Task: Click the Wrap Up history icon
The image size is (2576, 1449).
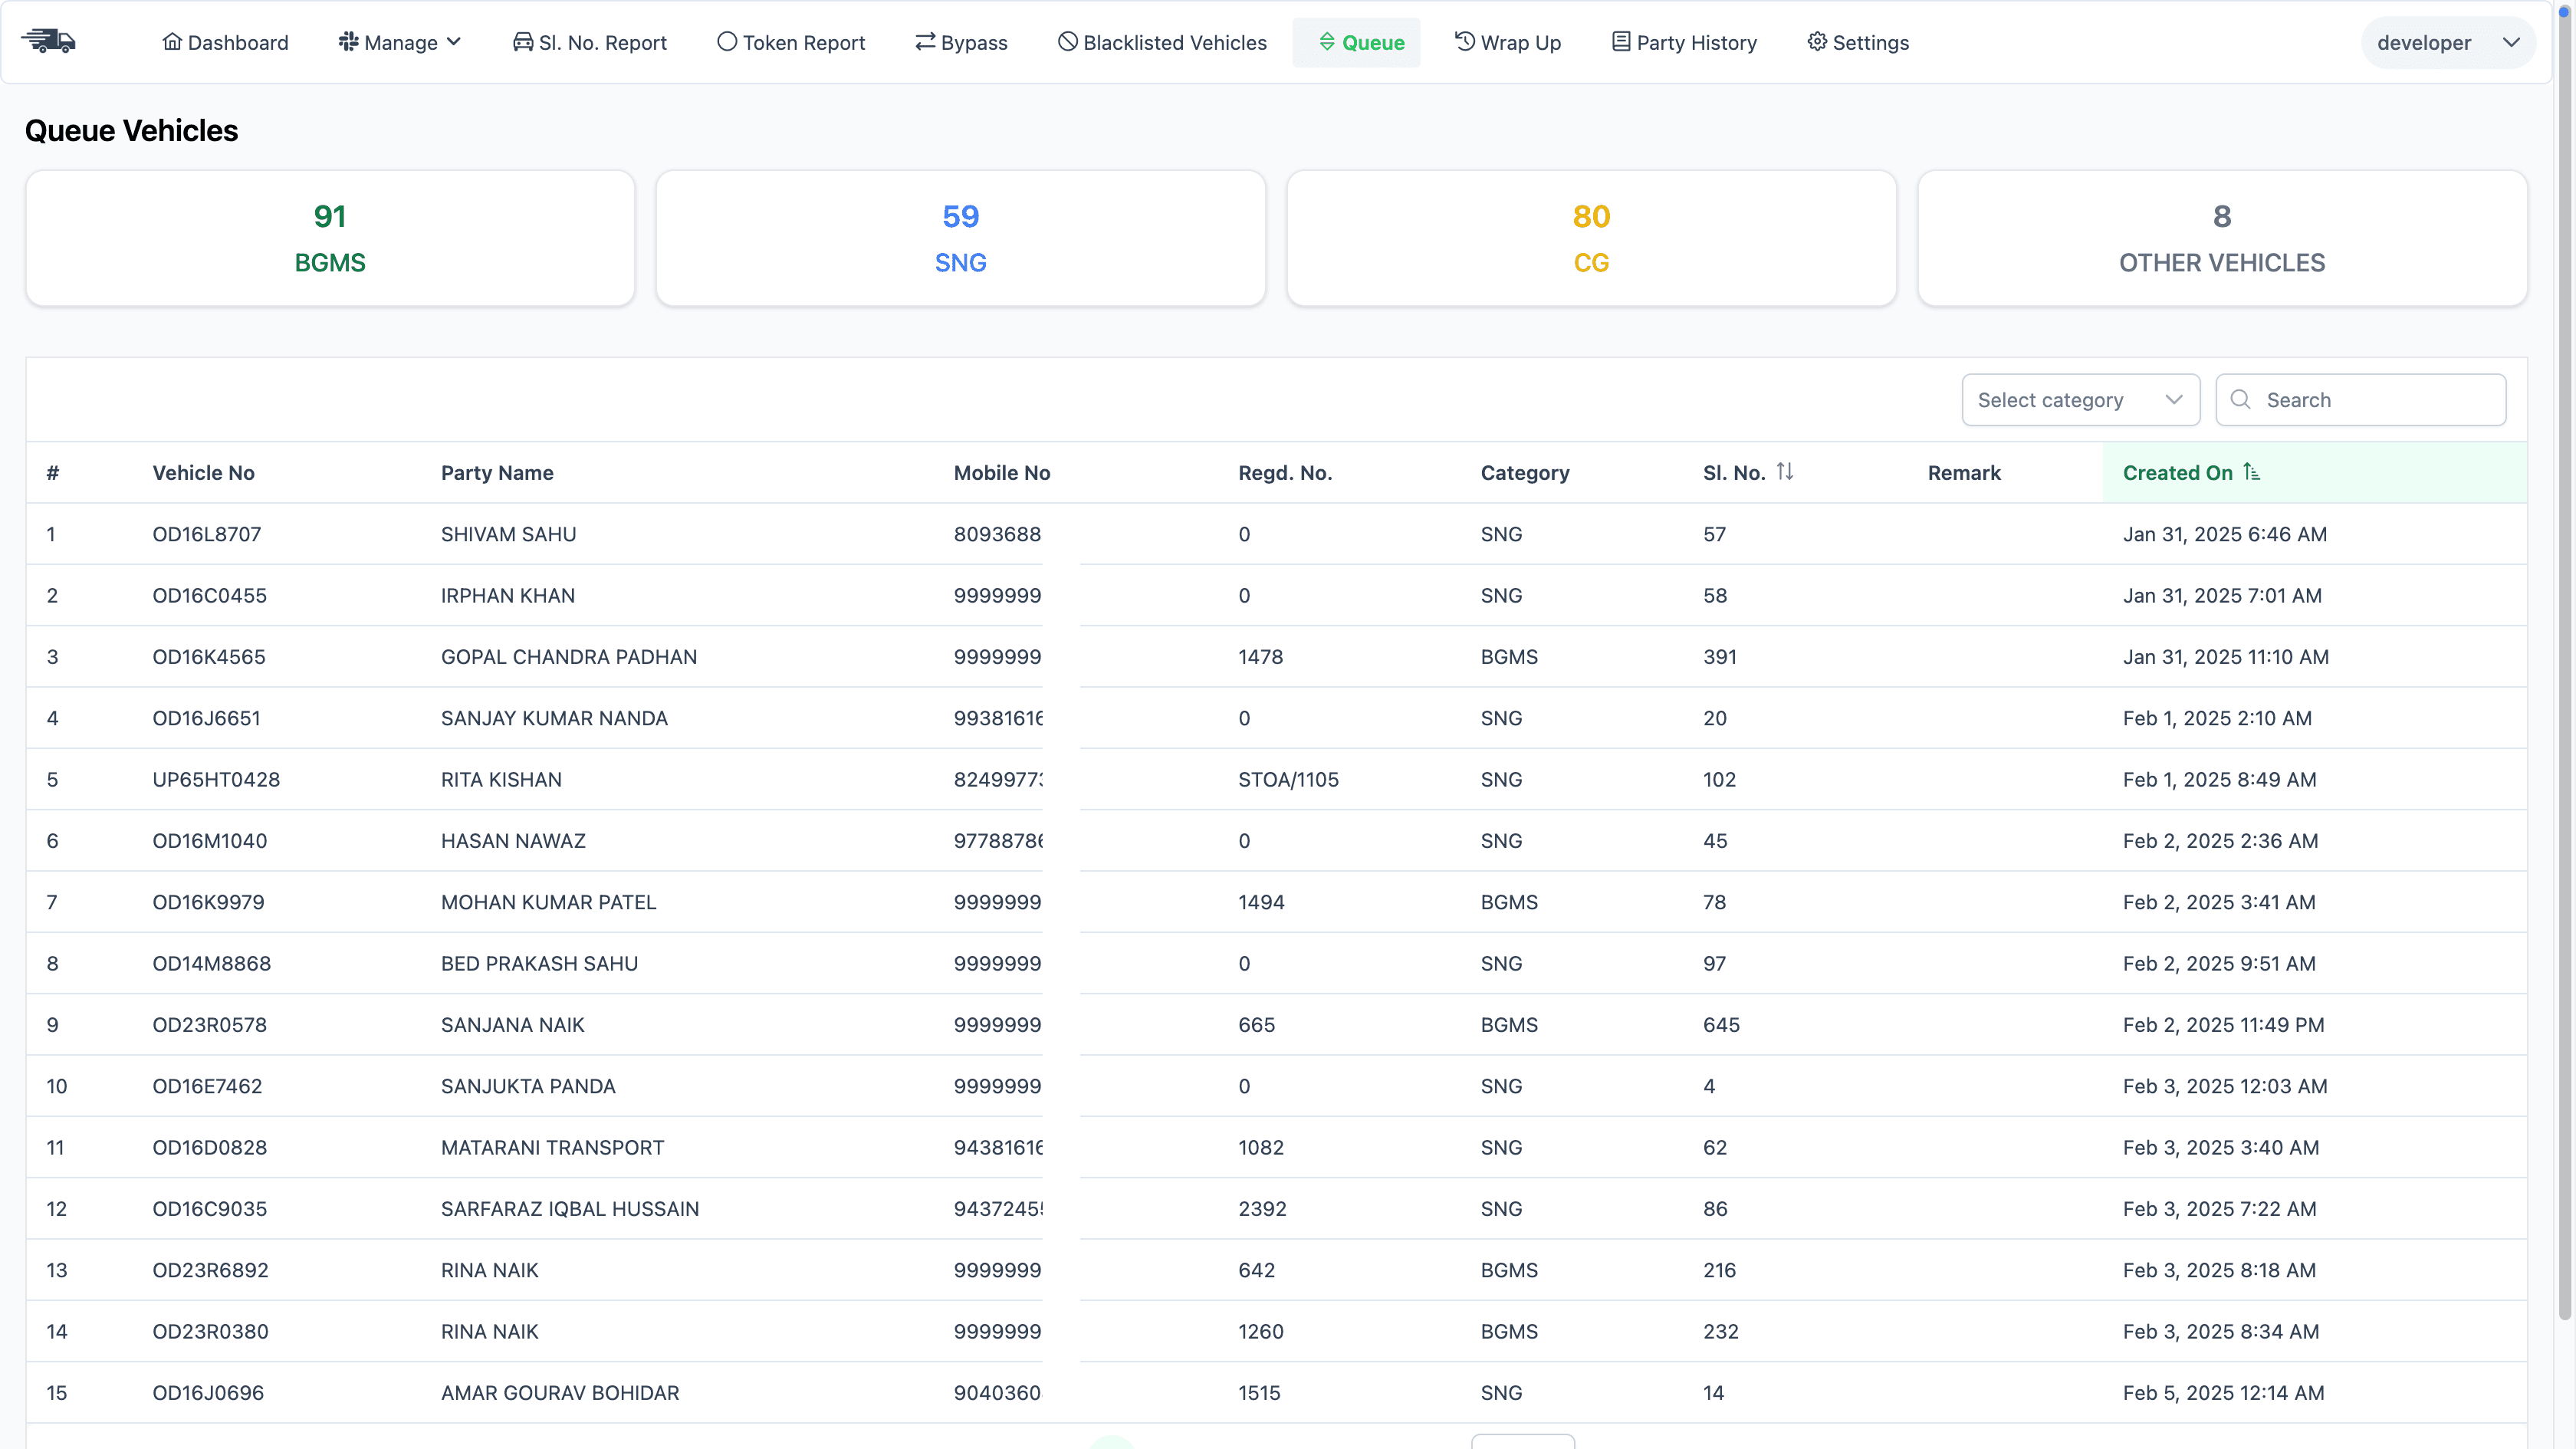Action: click(x=1465, y=42)
